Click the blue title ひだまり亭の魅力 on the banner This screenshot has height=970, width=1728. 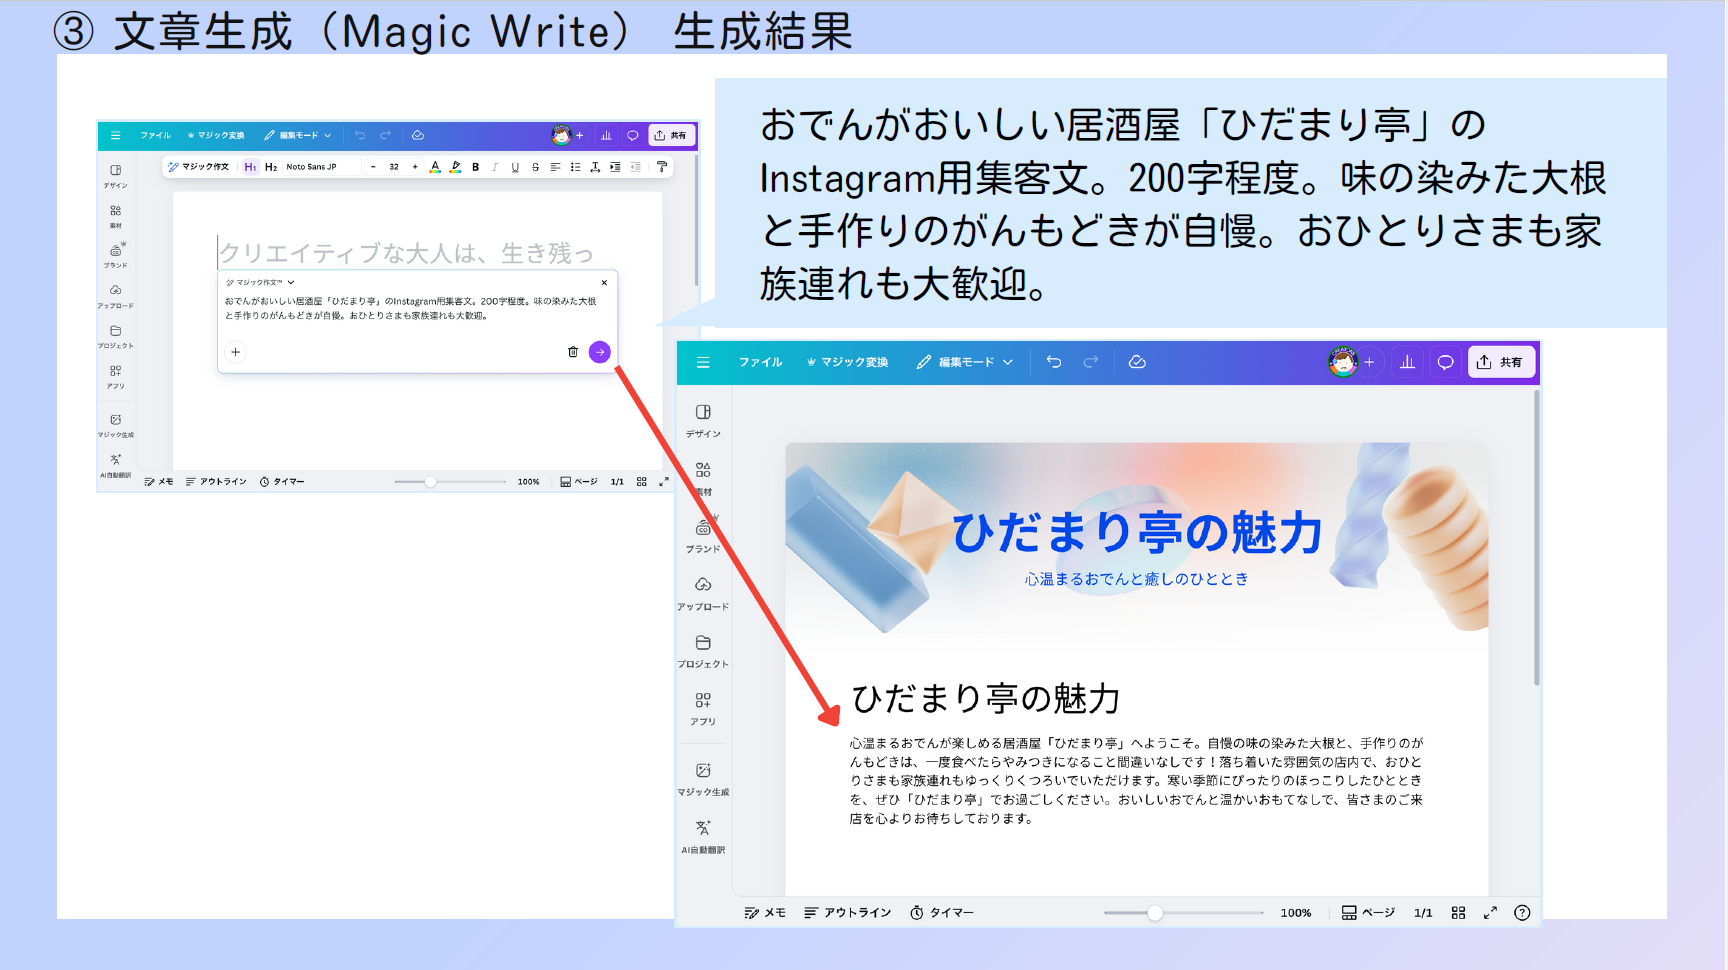click(x=1137, y=532)
